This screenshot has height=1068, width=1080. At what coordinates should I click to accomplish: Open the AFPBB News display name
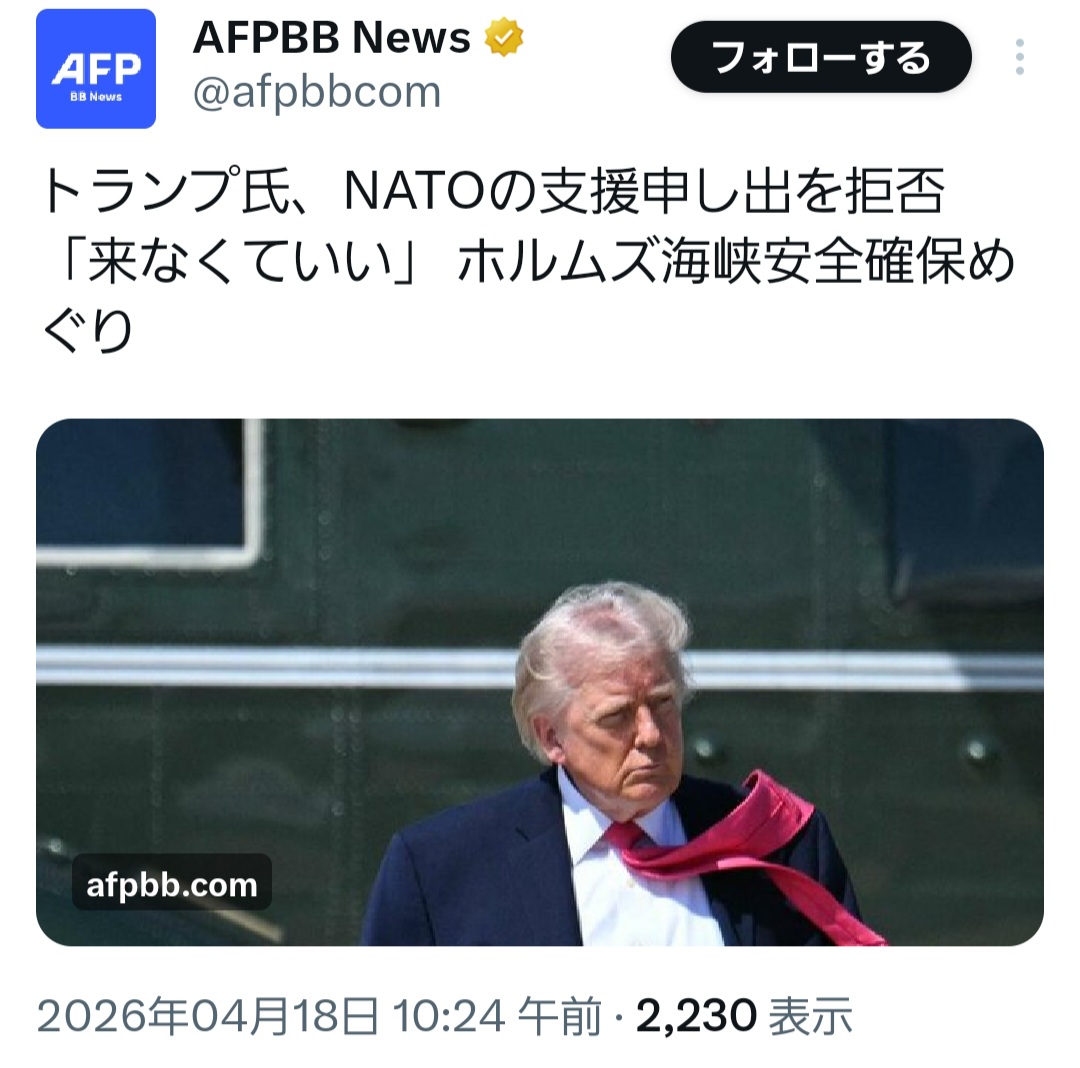point(331,37)
